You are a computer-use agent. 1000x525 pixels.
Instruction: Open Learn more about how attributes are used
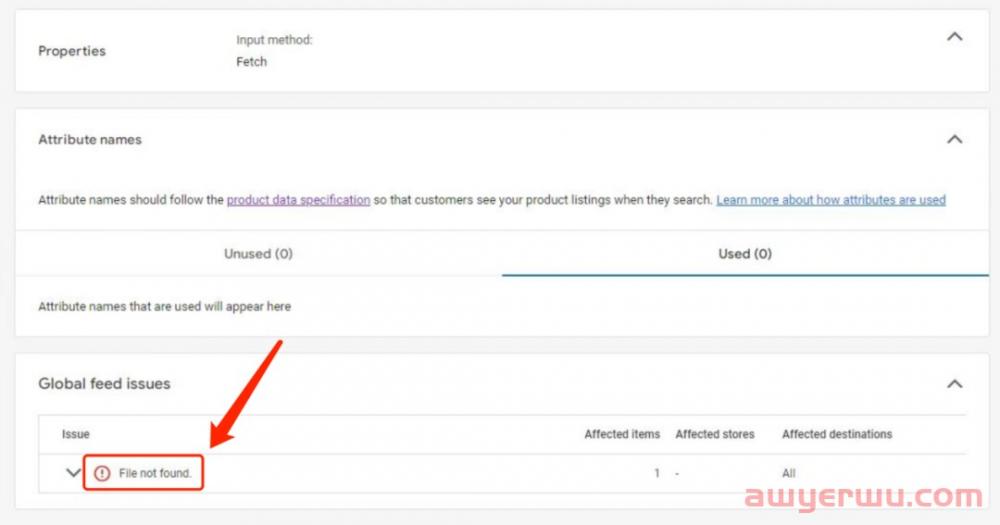coord(830,200)
